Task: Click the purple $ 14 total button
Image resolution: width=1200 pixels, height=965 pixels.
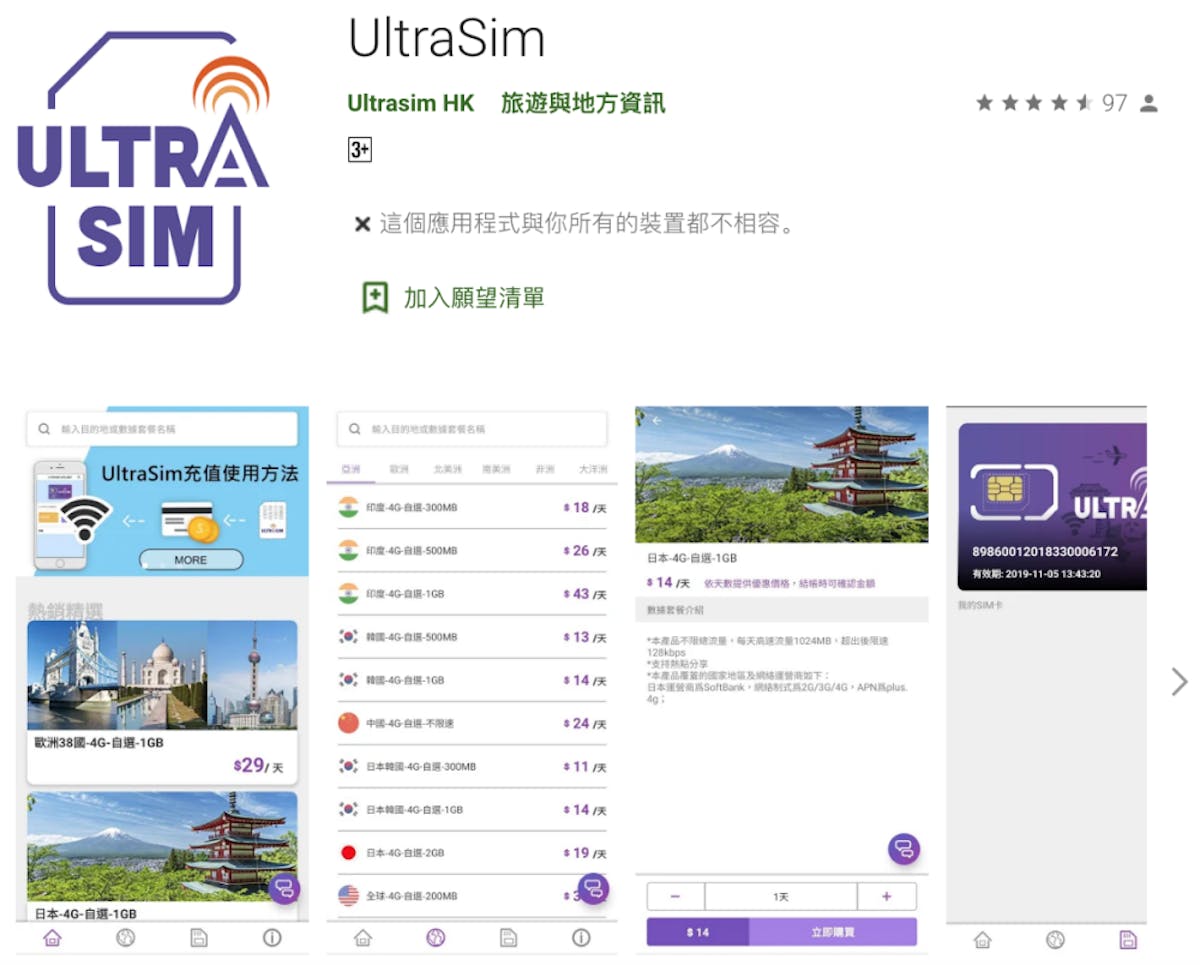Action: point(698,932)
